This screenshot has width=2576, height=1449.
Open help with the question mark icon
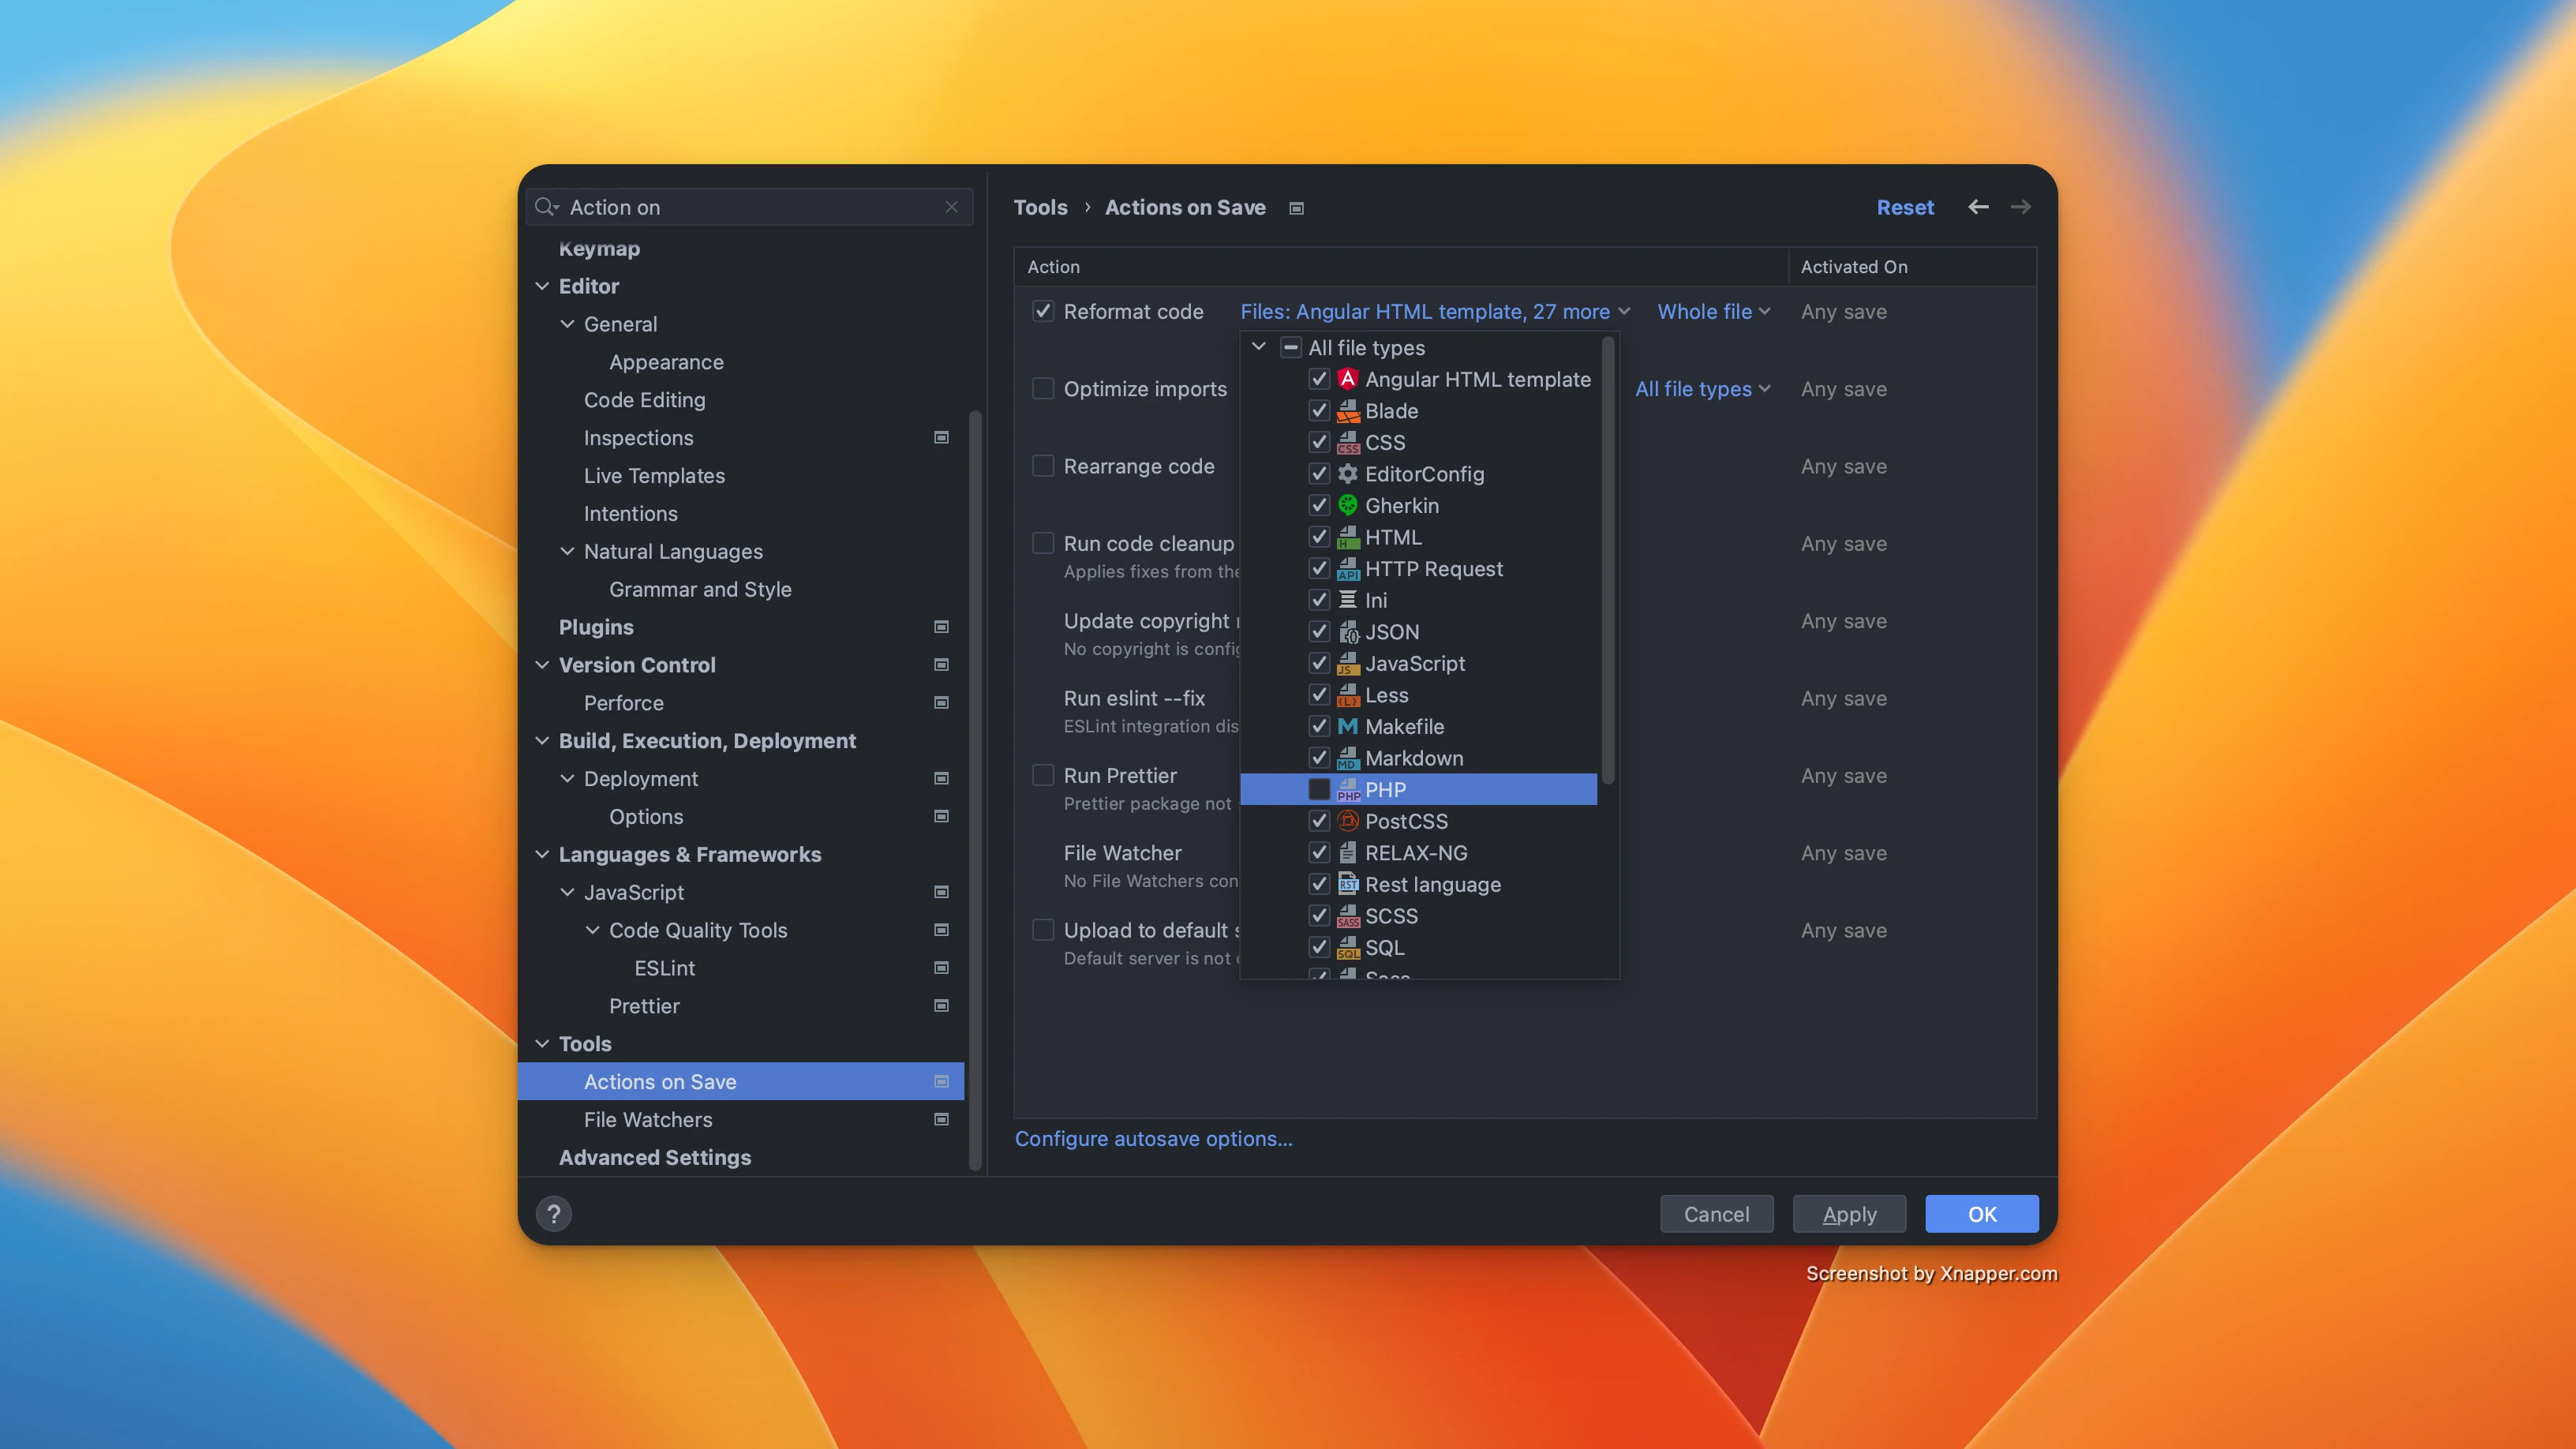[554, 1214]
